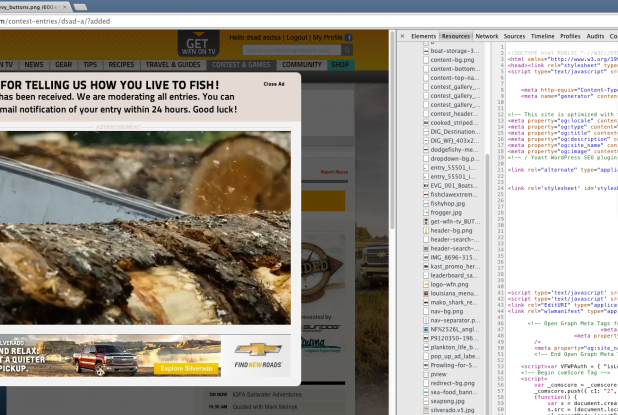The image size is (618, 415).
Task: Click the site search input field
Action: pyautogui.click(x=292, y=50)
